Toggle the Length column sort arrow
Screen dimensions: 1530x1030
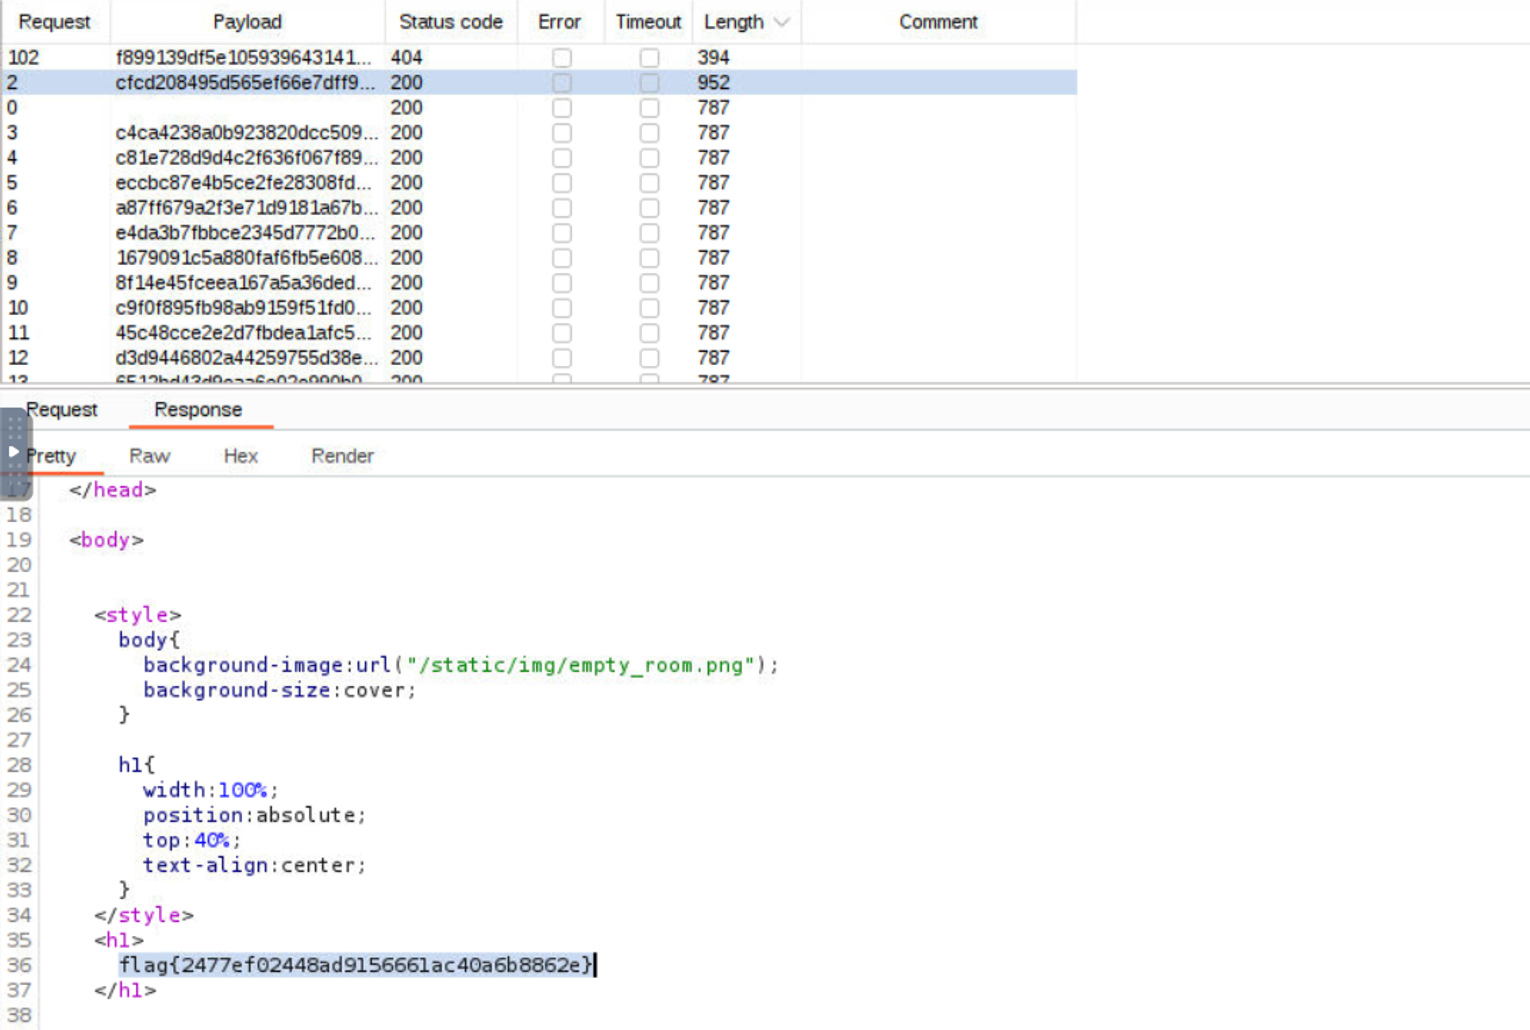tap(782, 22)
